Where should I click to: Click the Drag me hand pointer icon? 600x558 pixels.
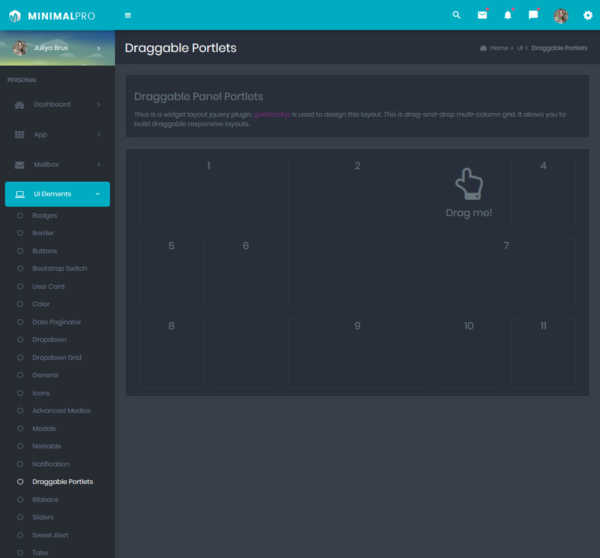pos(469,184)
